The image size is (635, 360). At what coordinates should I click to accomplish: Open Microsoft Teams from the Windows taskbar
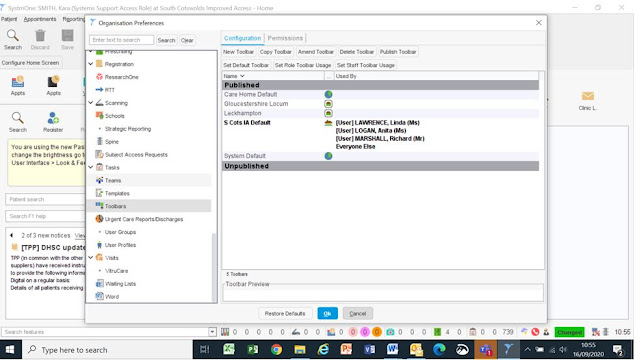point(485,349)
